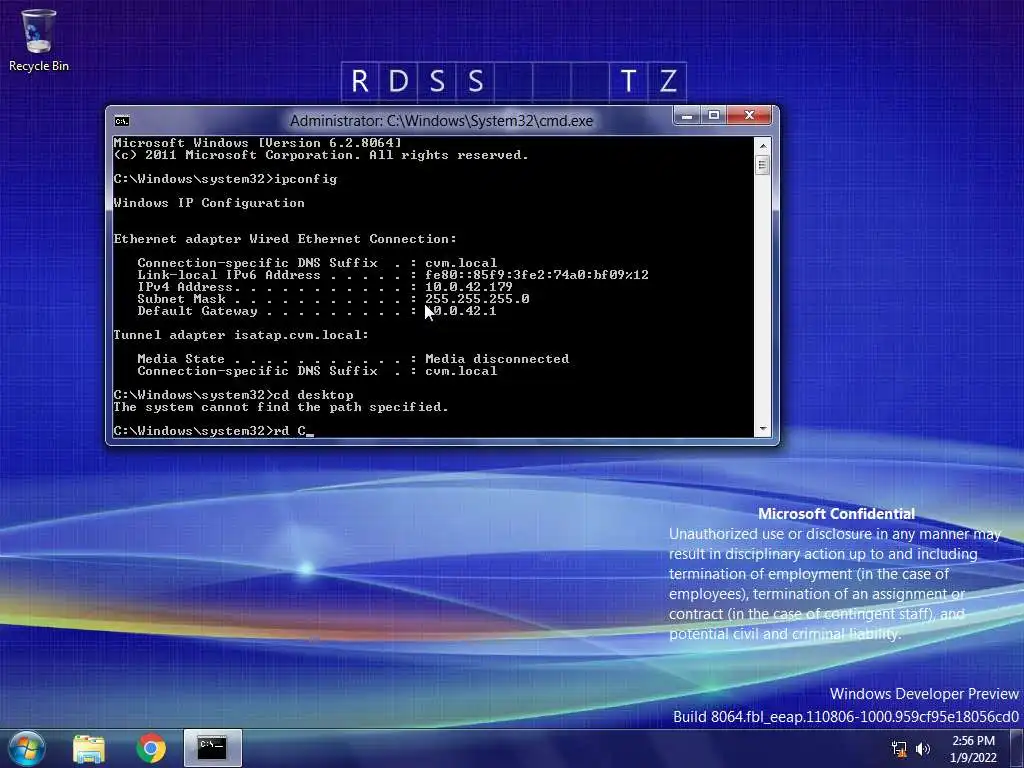The width and height of the screenshot is (1024, 768).
Task: Click the network status tray icon
Action: point(899,749)
